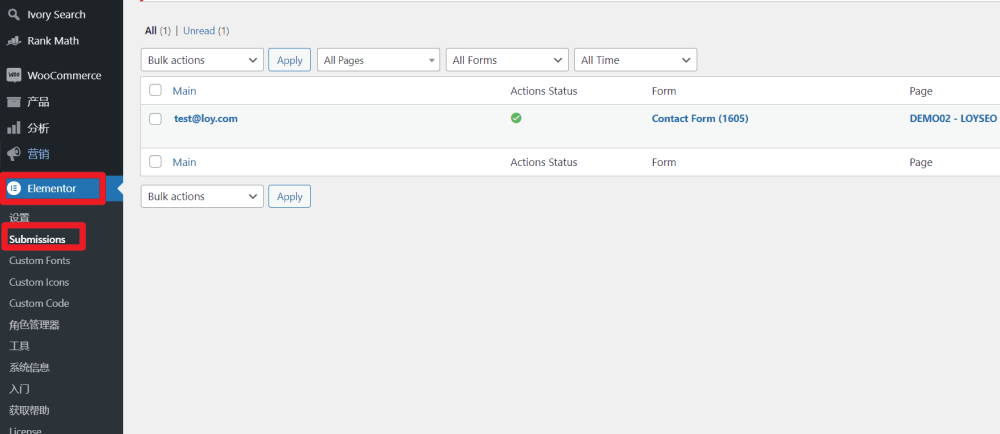This screenshot has height=434, width=1000.
Task: Open the All Pages filter dropdown
Action: [x=378, y=60]
